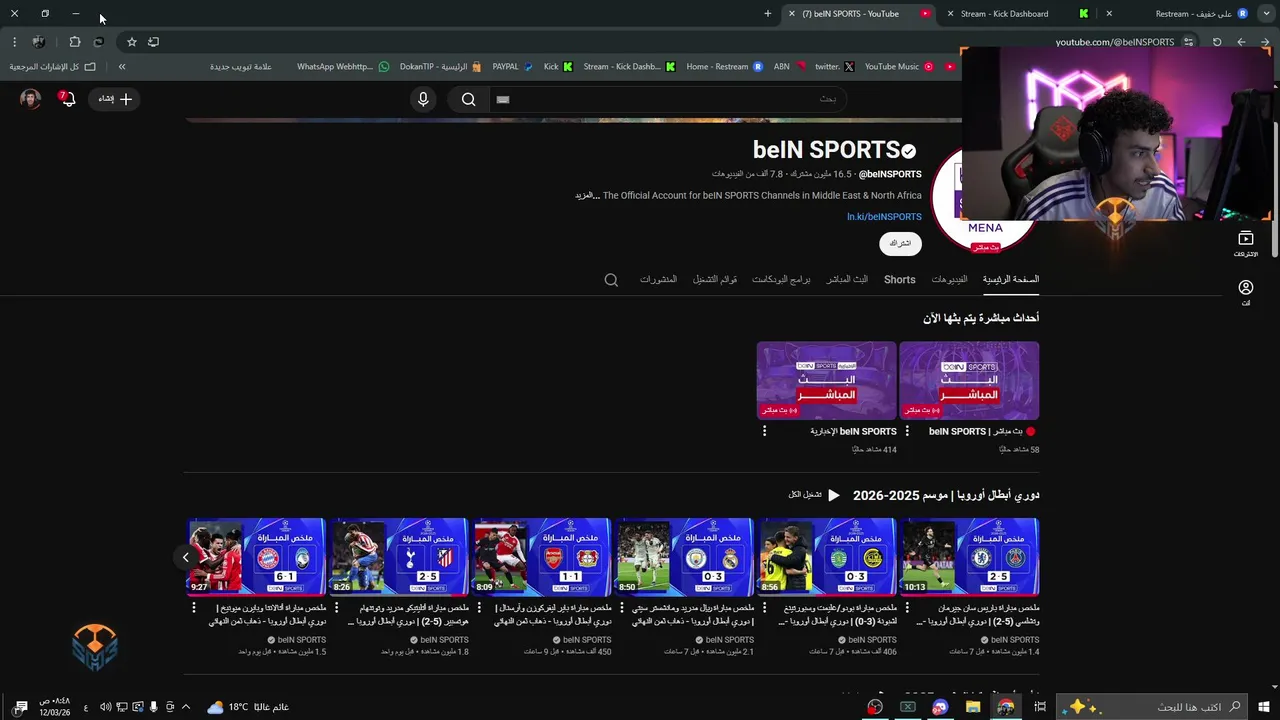Select the Shorts channel tab
The image size is (1280, 720).
point(899,280)
